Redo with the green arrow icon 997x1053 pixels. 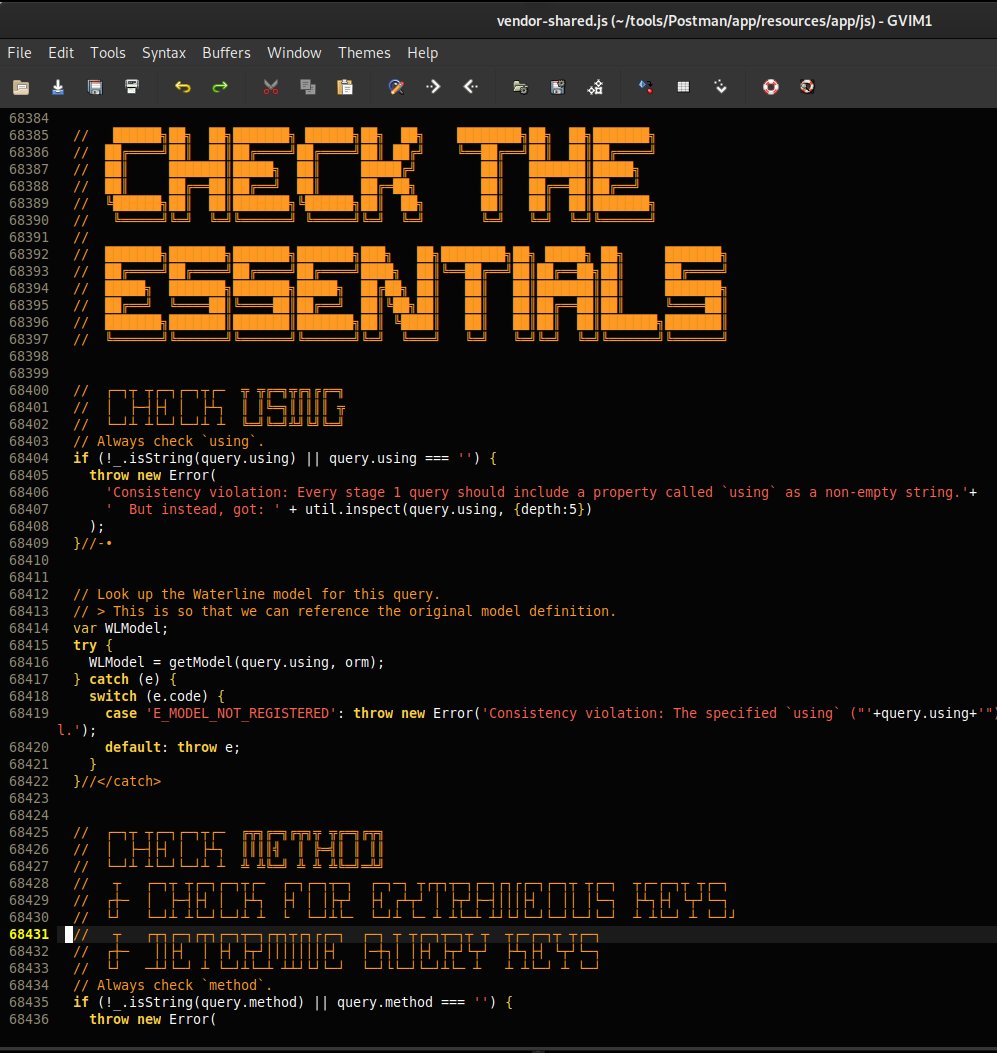click(220, 87)
